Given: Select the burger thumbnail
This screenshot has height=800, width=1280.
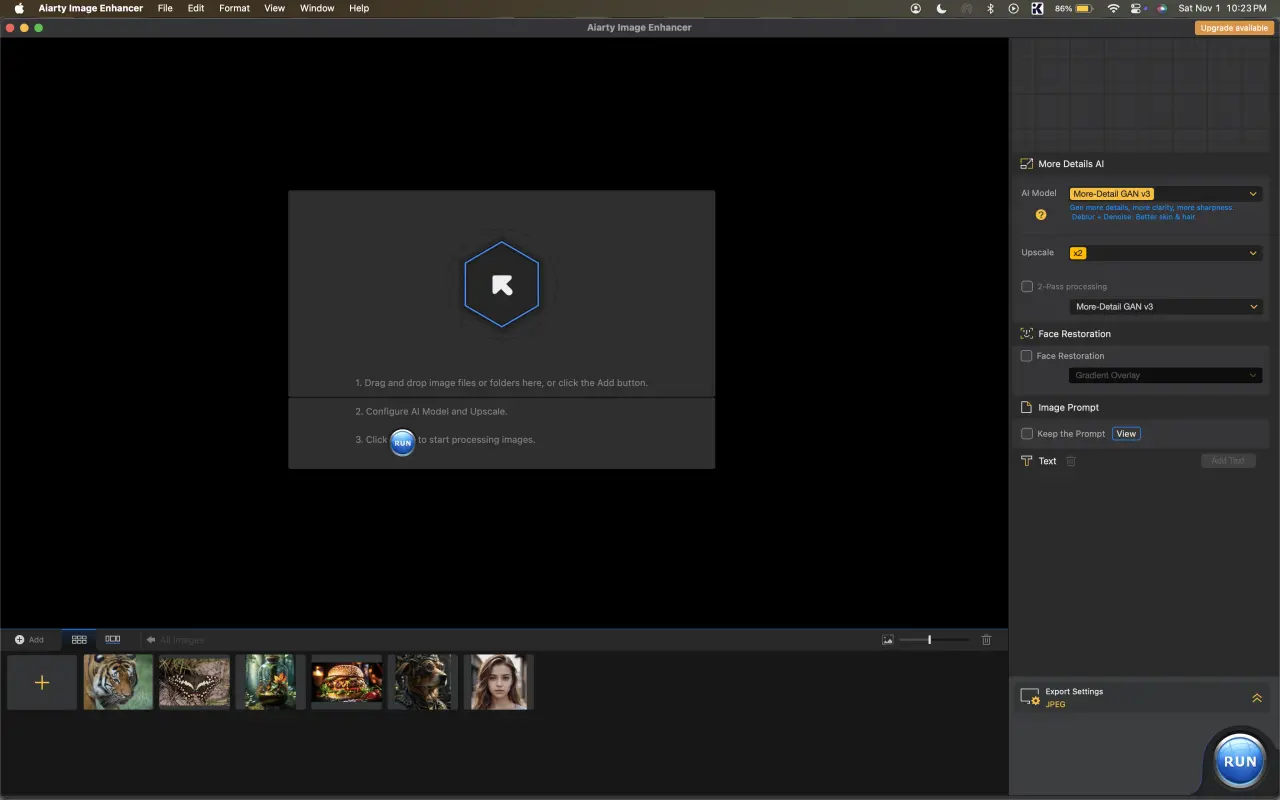Looking at the screenshot, I should 347,682.
